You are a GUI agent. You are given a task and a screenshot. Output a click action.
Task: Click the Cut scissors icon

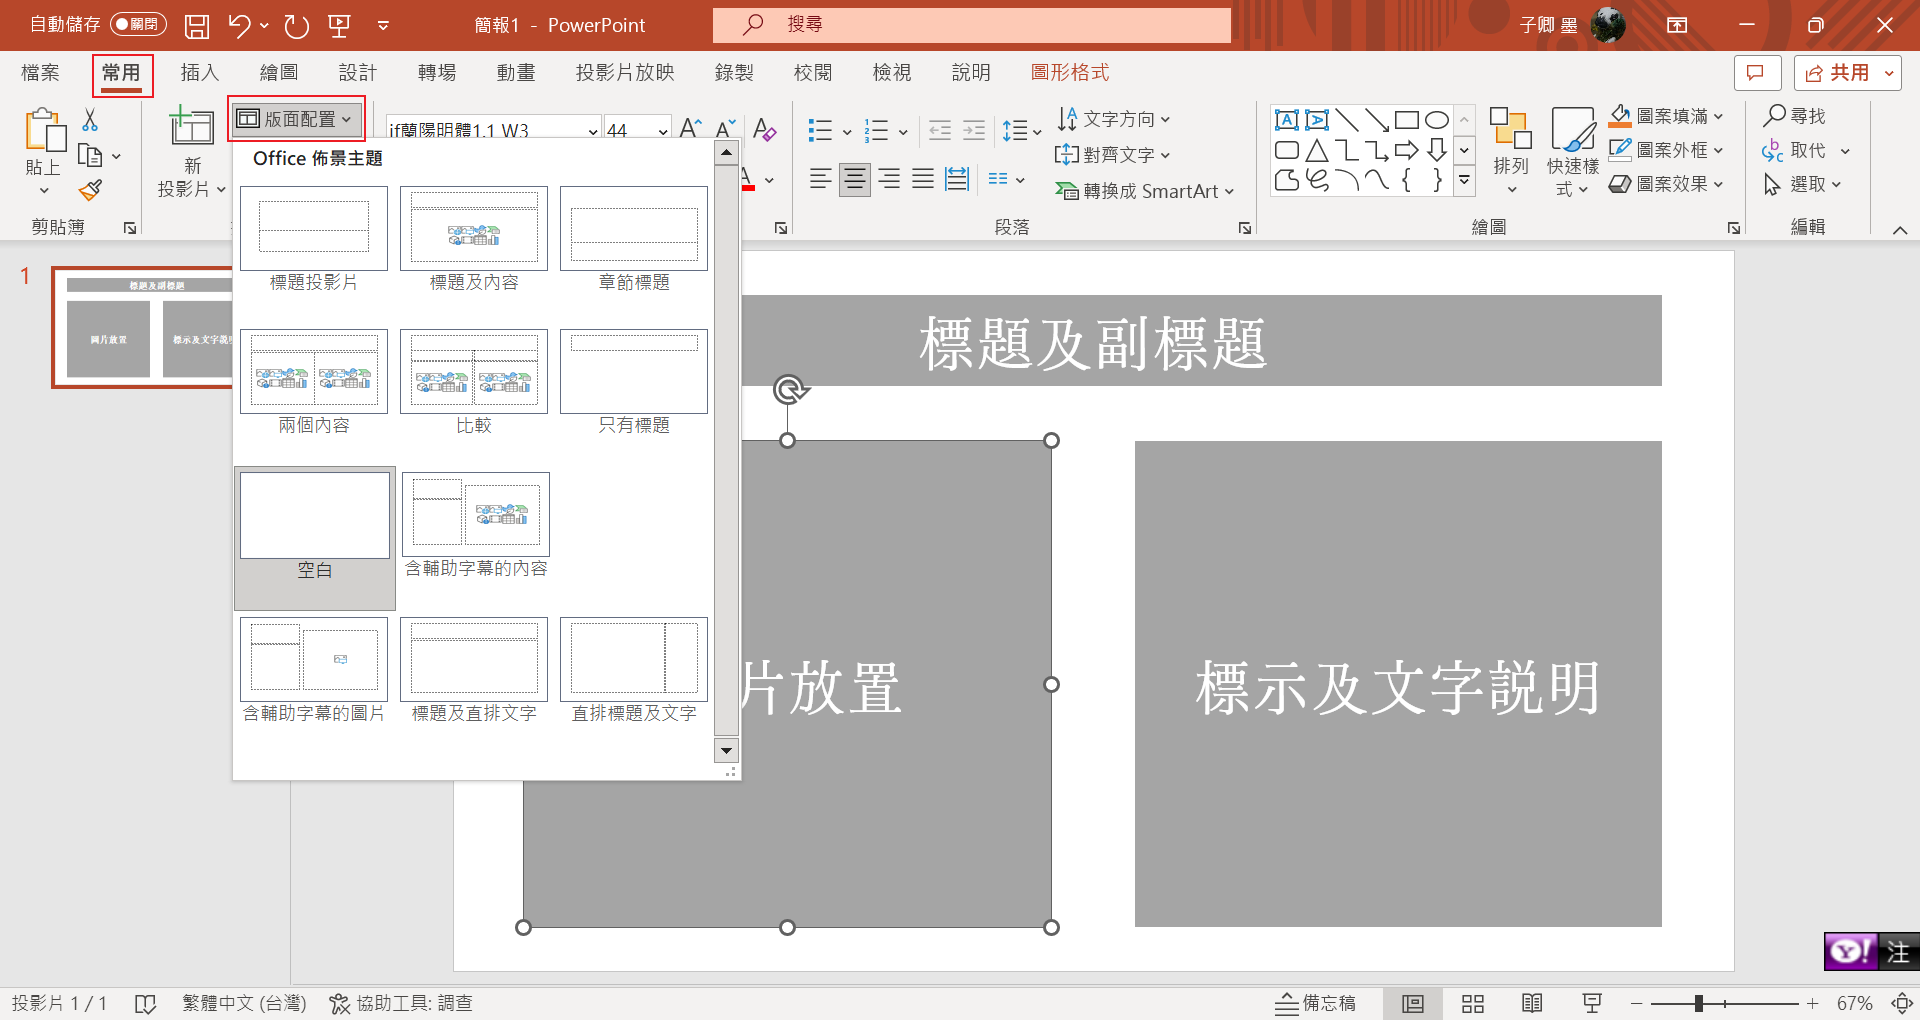pyautogui.click(x=90, y=120)
